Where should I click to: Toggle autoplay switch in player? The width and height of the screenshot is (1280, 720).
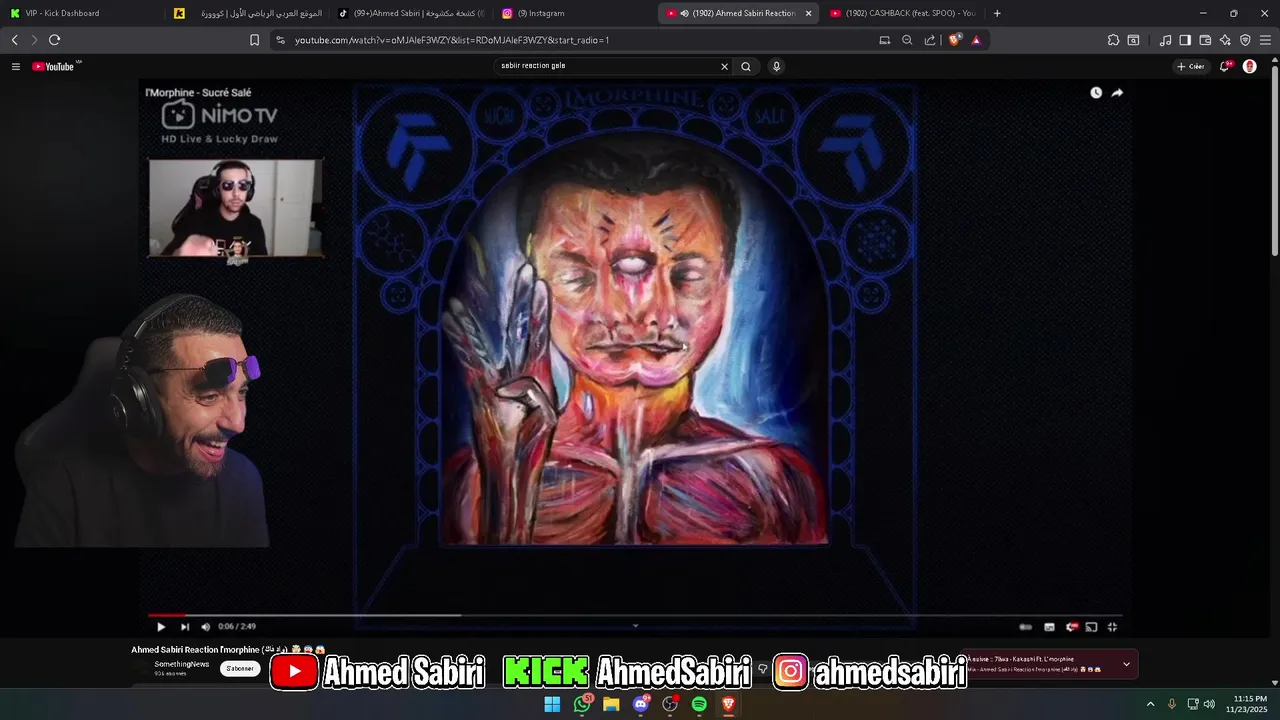[x=1025, y=627]
